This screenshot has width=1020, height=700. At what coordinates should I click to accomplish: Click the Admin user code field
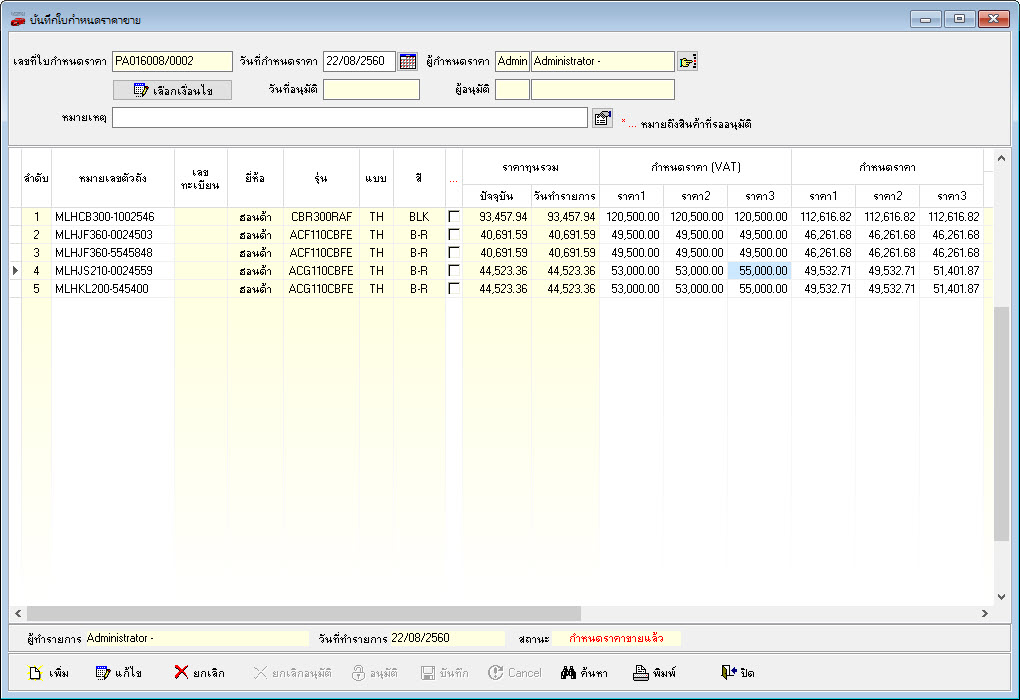(512, 61)
